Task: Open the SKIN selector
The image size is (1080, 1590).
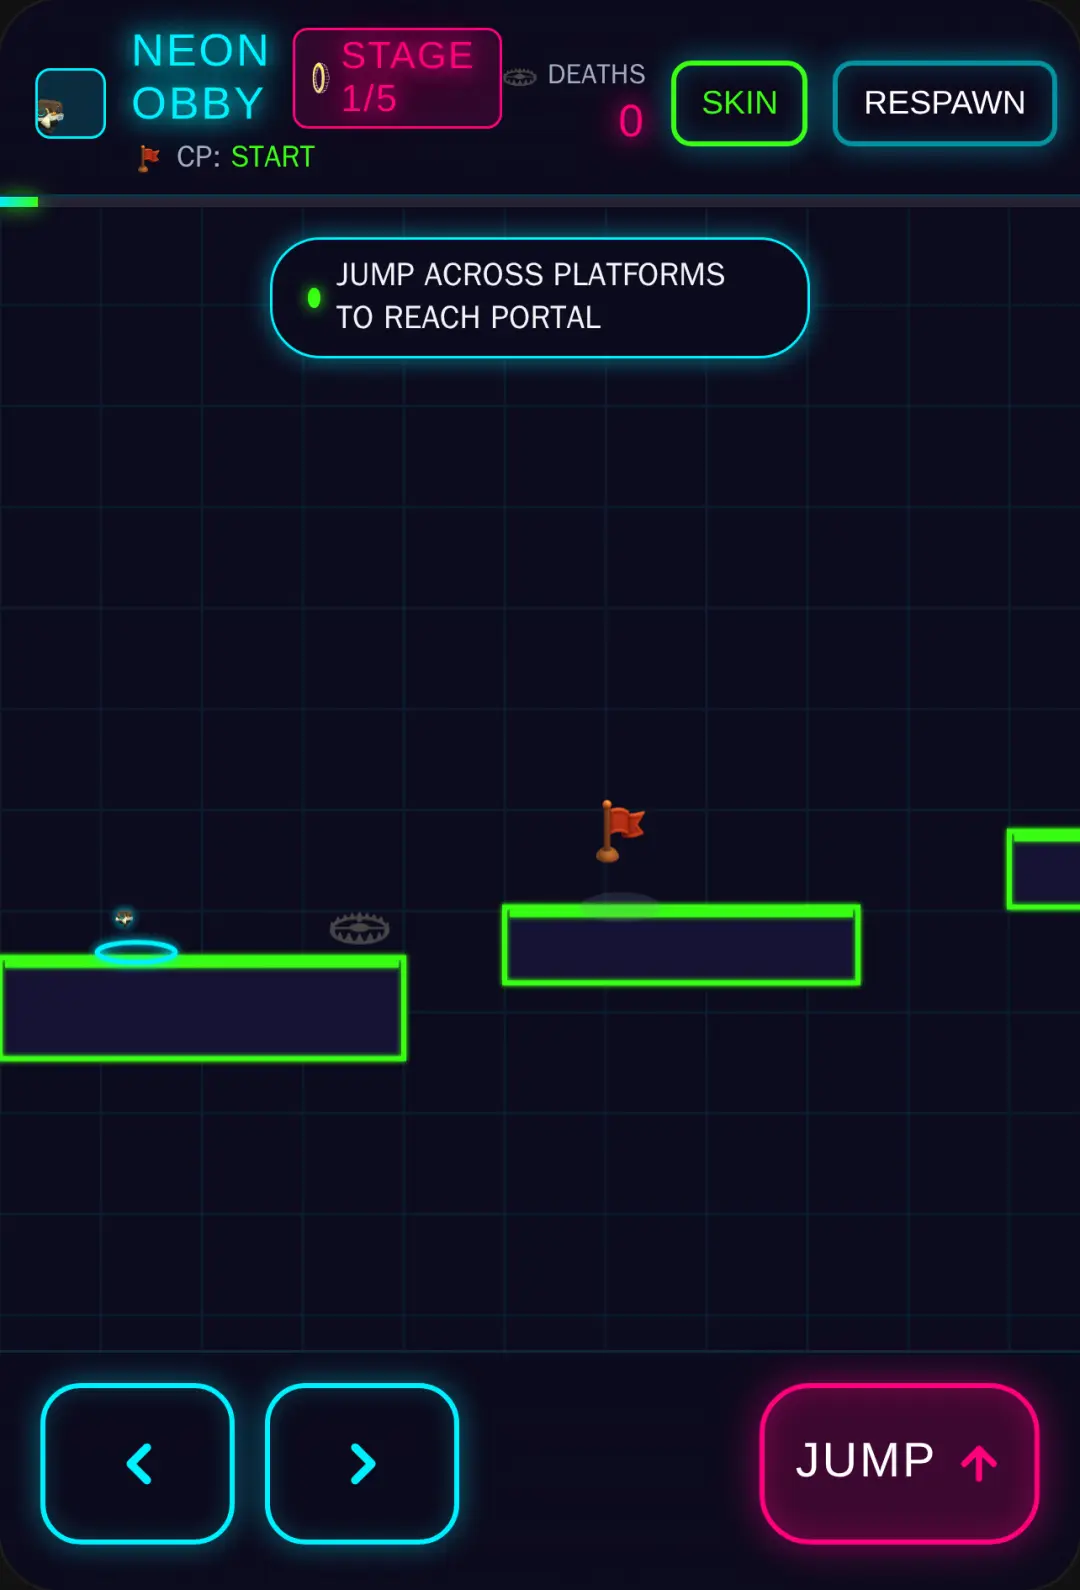Action: (739, 103)
